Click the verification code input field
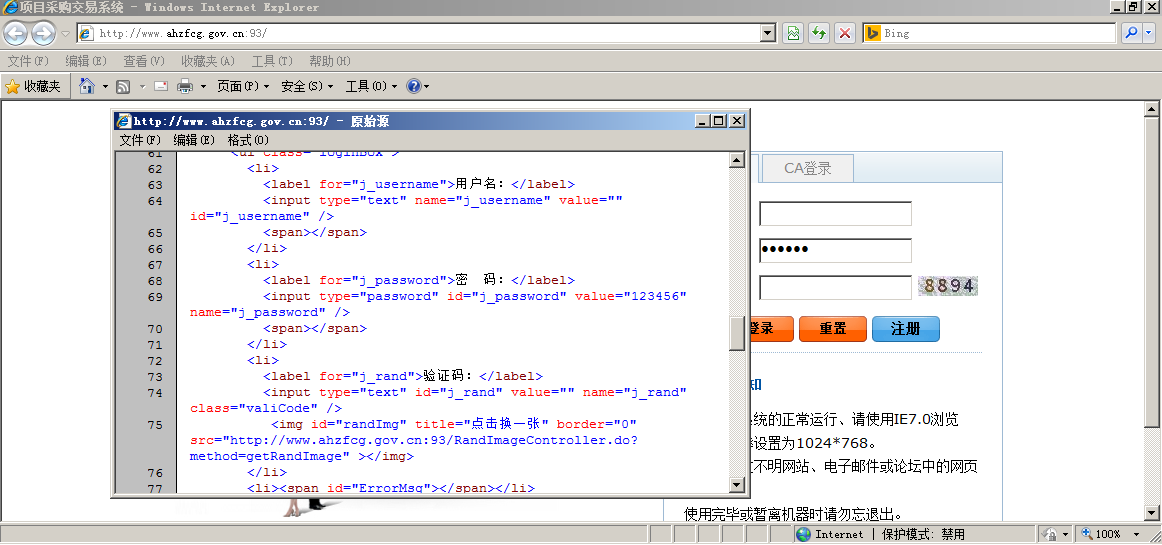1162x545 pixels. click(835, 287)
